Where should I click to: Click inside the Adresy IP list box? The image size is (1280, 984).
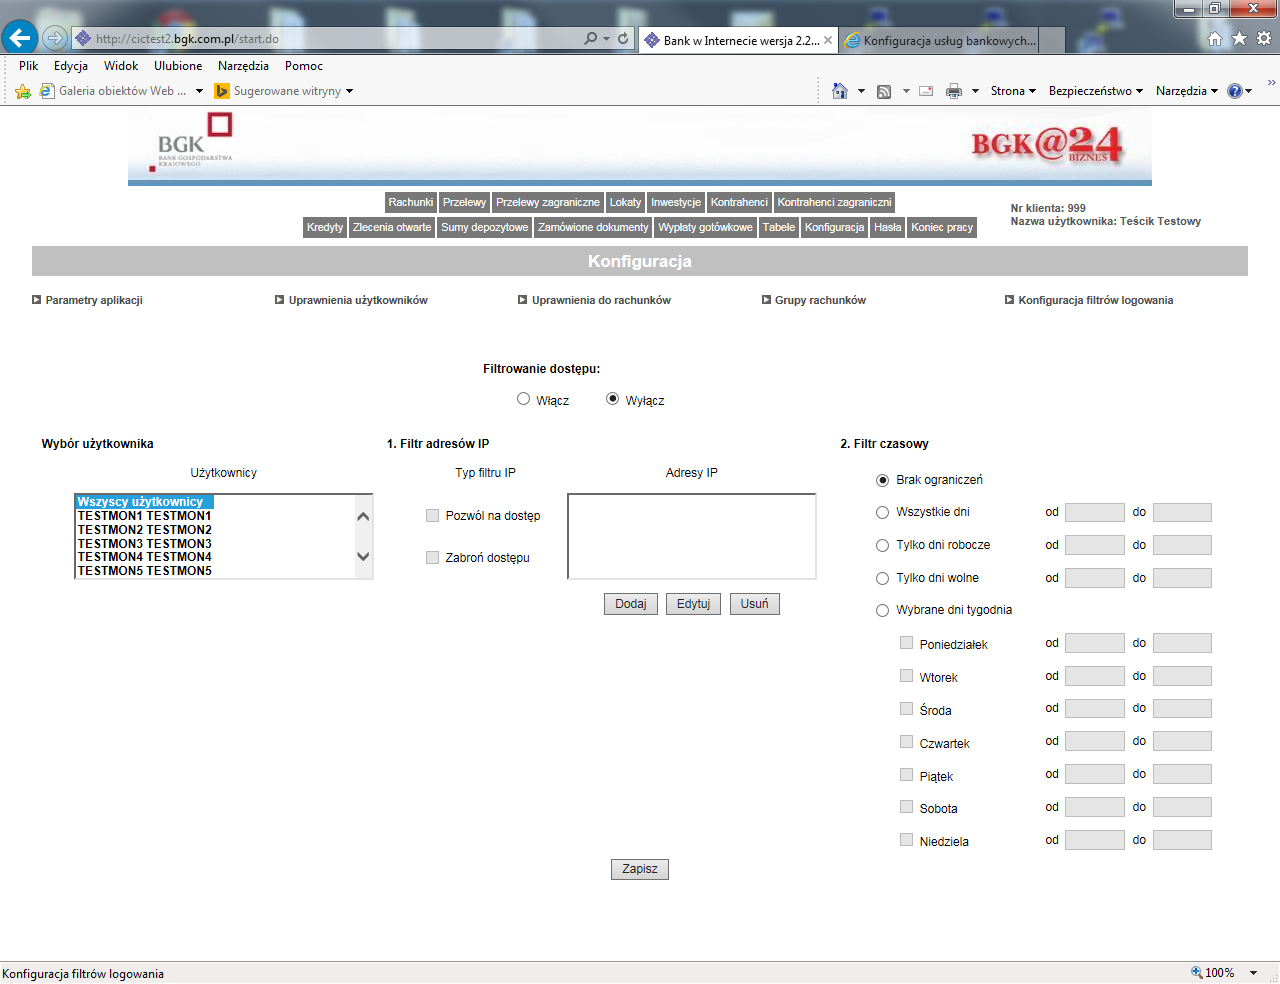[x=692, y=536]
